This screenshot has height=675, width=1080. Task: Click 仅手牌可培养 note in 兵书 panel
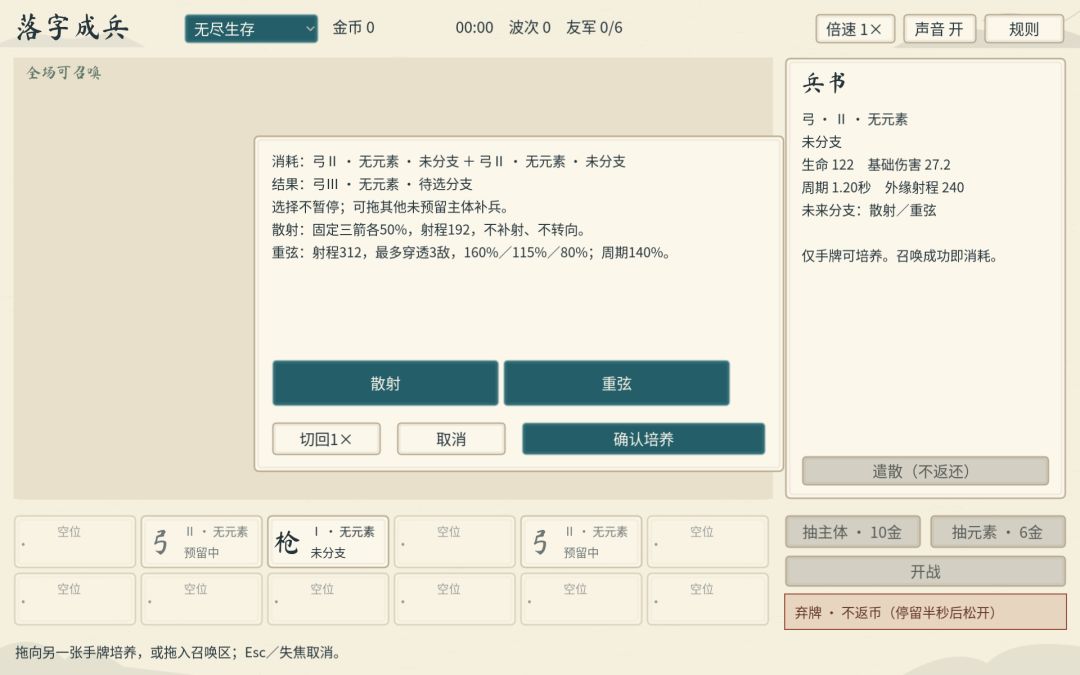pos(900,256)
